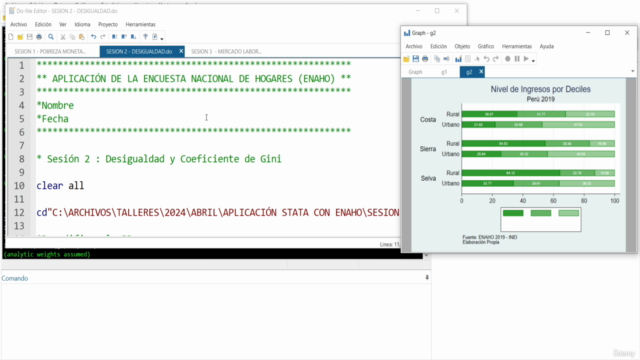Open Herramientas menu in Do-file Editor

(140, 24)
